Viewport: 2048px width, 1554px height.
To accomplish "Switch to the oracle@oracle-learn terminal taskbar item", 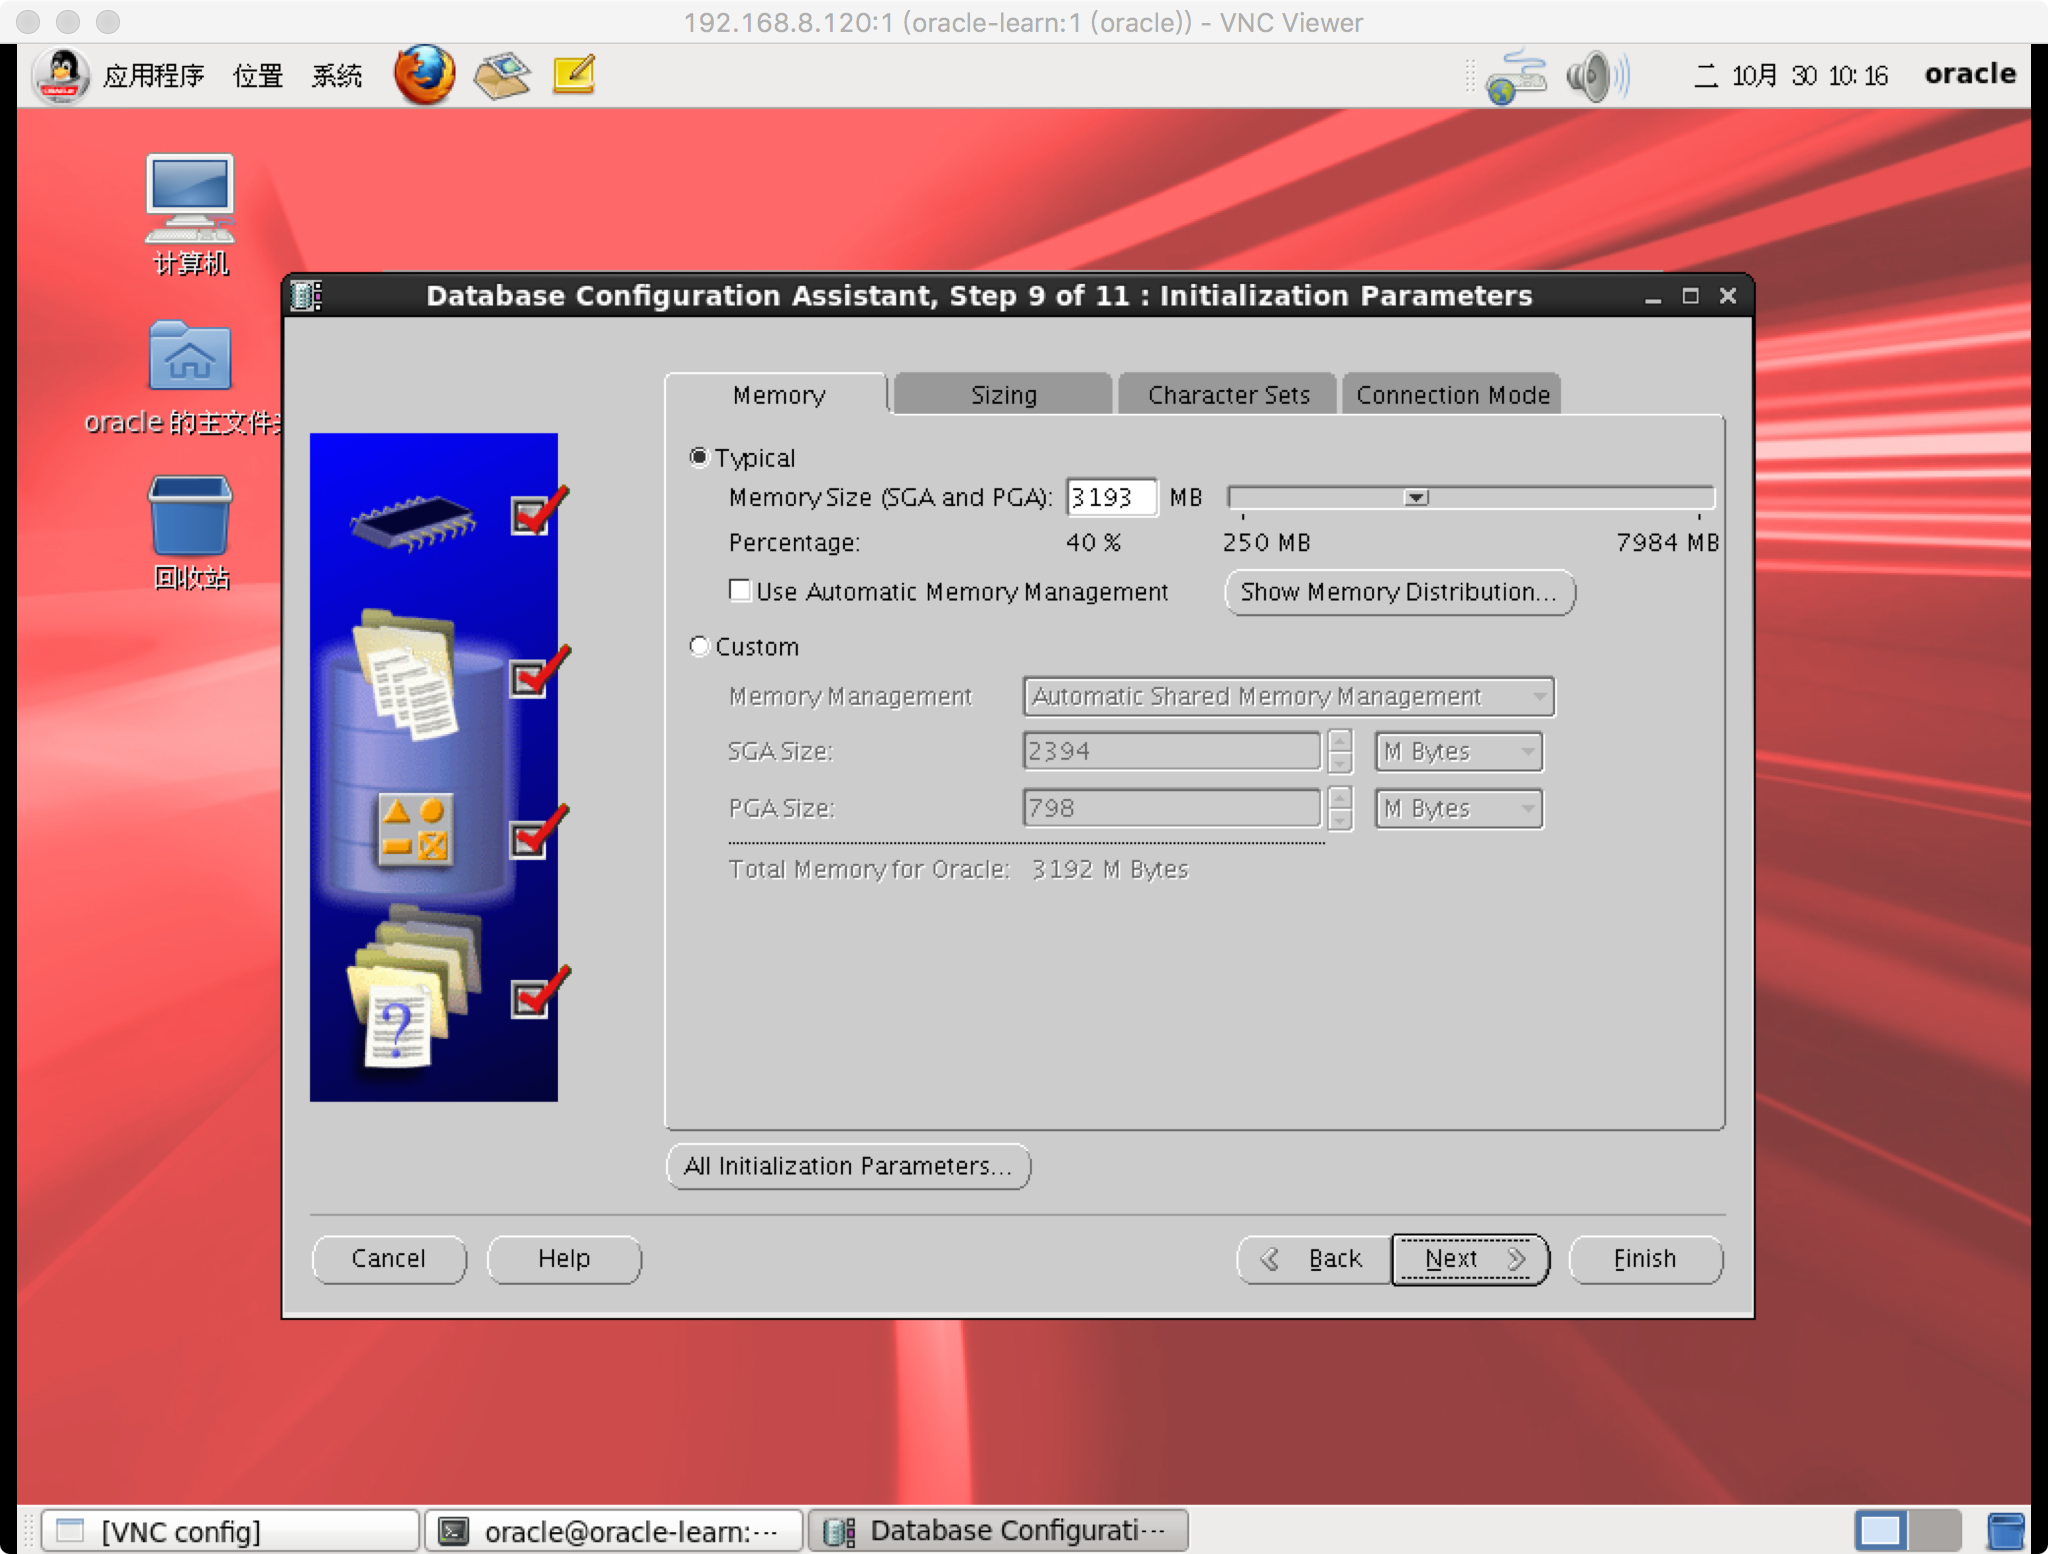I will click(x=613, y=1531).
